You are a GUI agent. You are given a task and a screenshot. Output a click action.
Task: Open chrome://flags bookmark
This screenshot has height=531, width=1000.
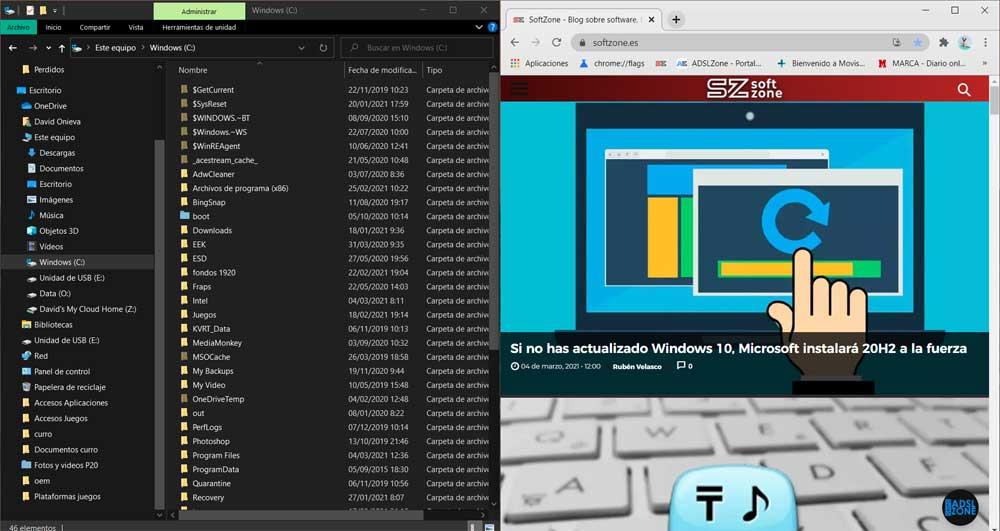[612, 64]
